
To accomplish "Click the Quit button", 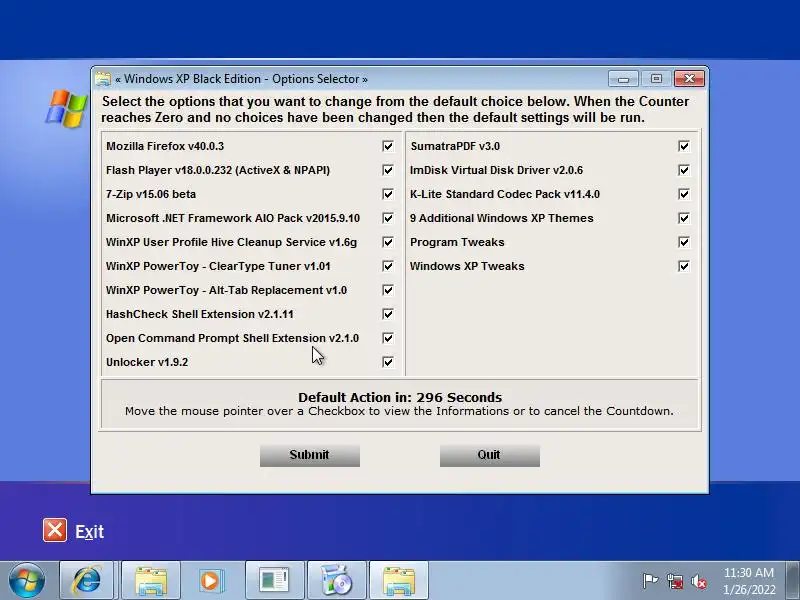I will click(x=490, y=455).
